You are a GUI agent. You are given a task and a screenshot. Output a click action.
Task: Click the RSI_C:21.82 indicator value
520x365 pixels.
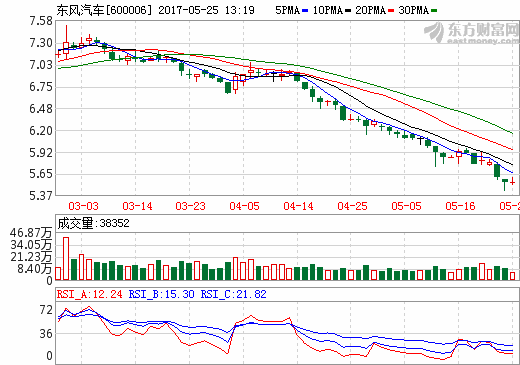233,294
